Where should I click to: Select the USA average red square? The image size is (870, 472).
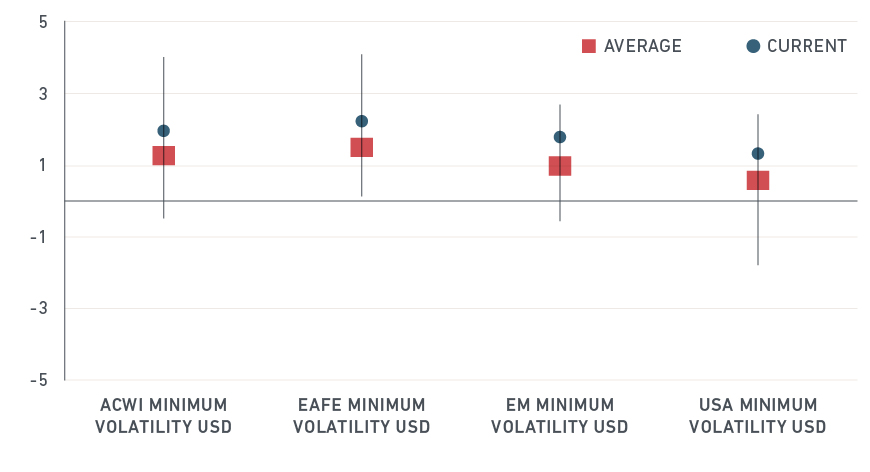pyautogui.click(x=758, y=180)
